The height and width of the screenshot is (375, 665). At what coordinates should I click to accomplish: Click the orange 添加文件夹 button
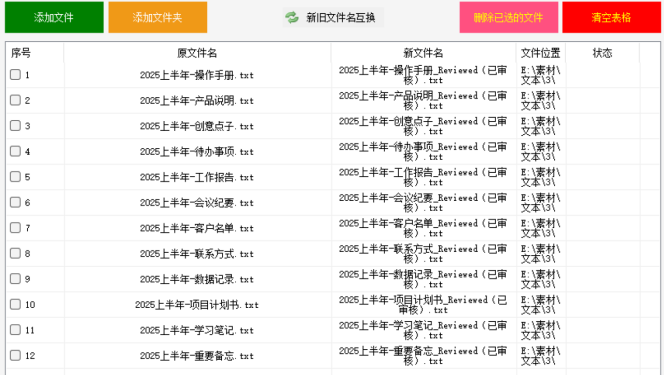pyautogui.click(x=158, y=17)
